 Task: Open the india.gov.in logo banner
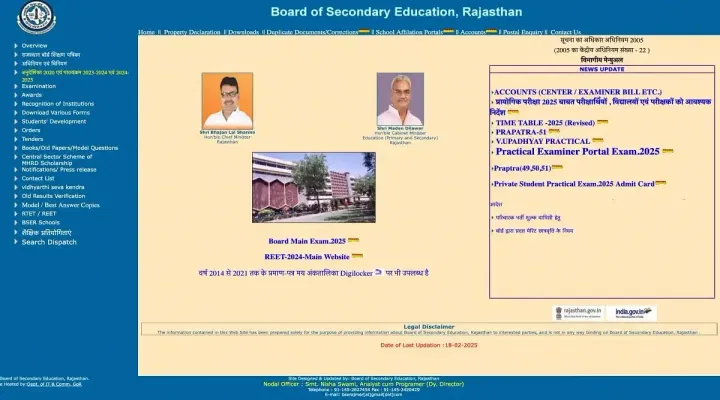pyautogui.click(x=631, y=313)
